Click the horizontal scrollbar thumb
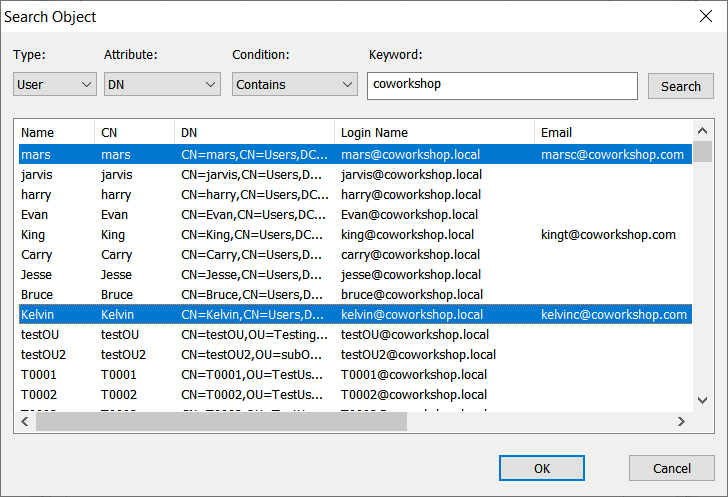728x497 pixels. [221, 422]
